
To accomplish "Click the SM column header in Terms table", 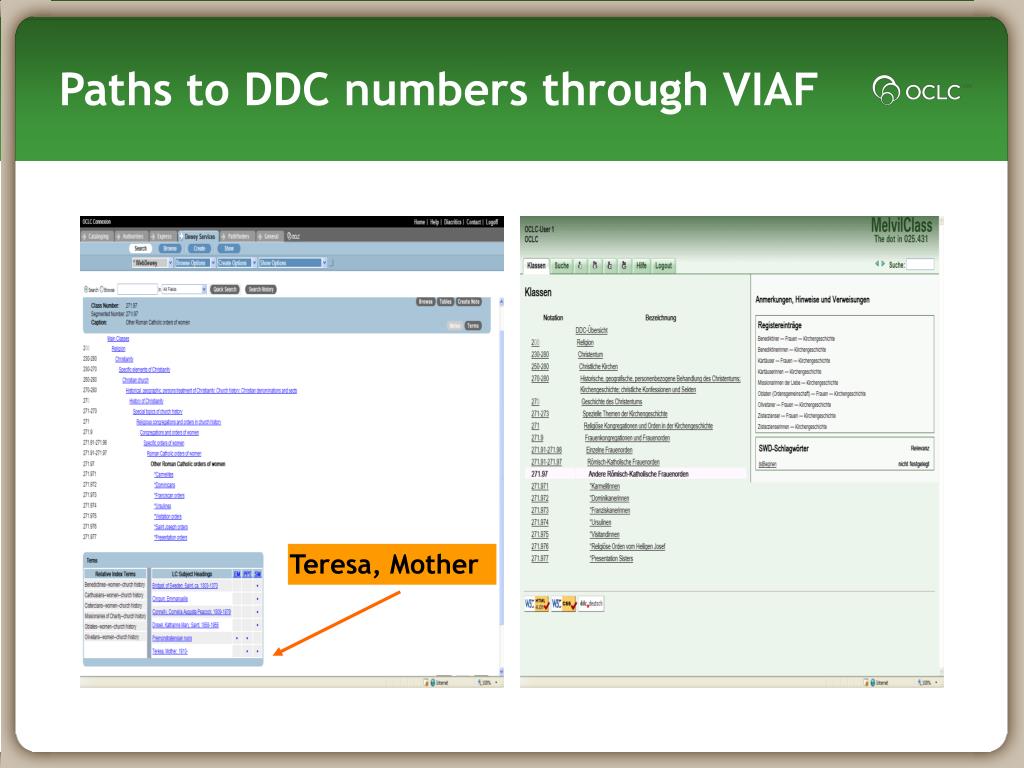I will tap(257, 574).
